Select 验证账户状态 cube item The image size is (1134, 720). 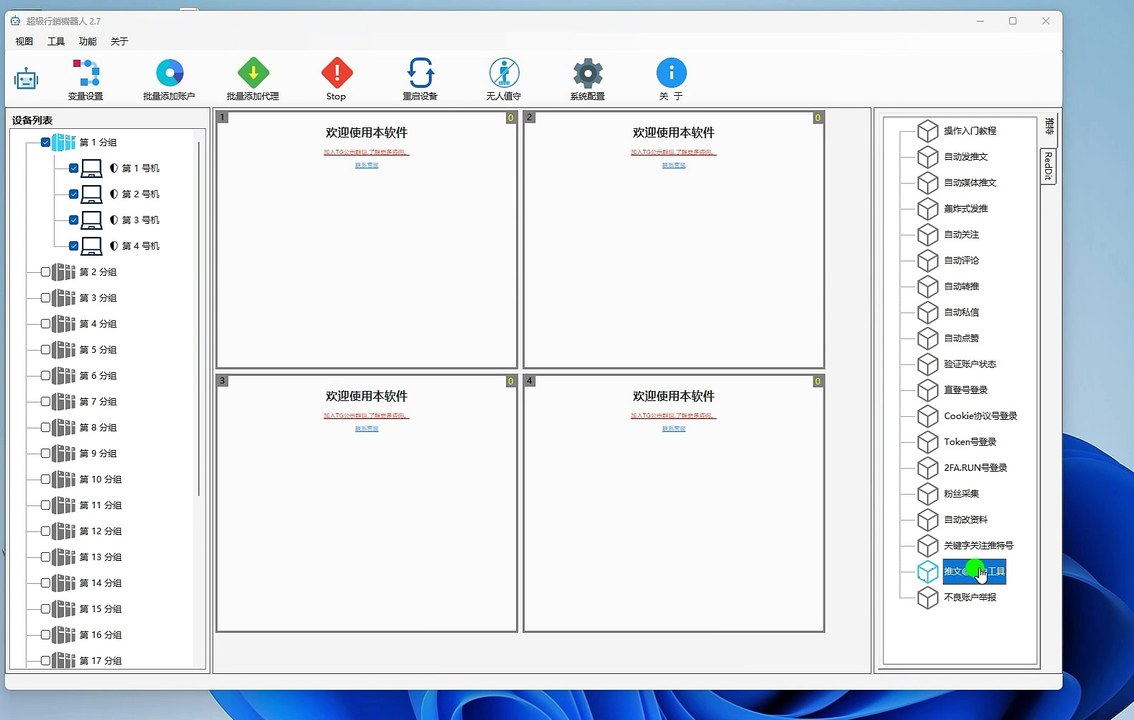[x=957, y=364]
